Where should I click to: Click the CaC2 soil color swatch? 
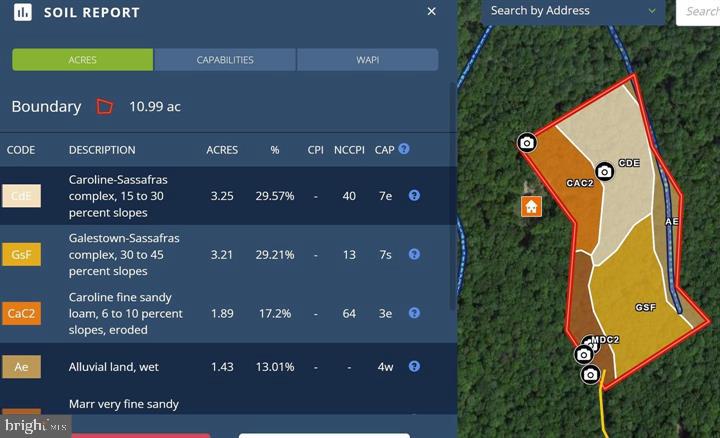tap(21, 313)
